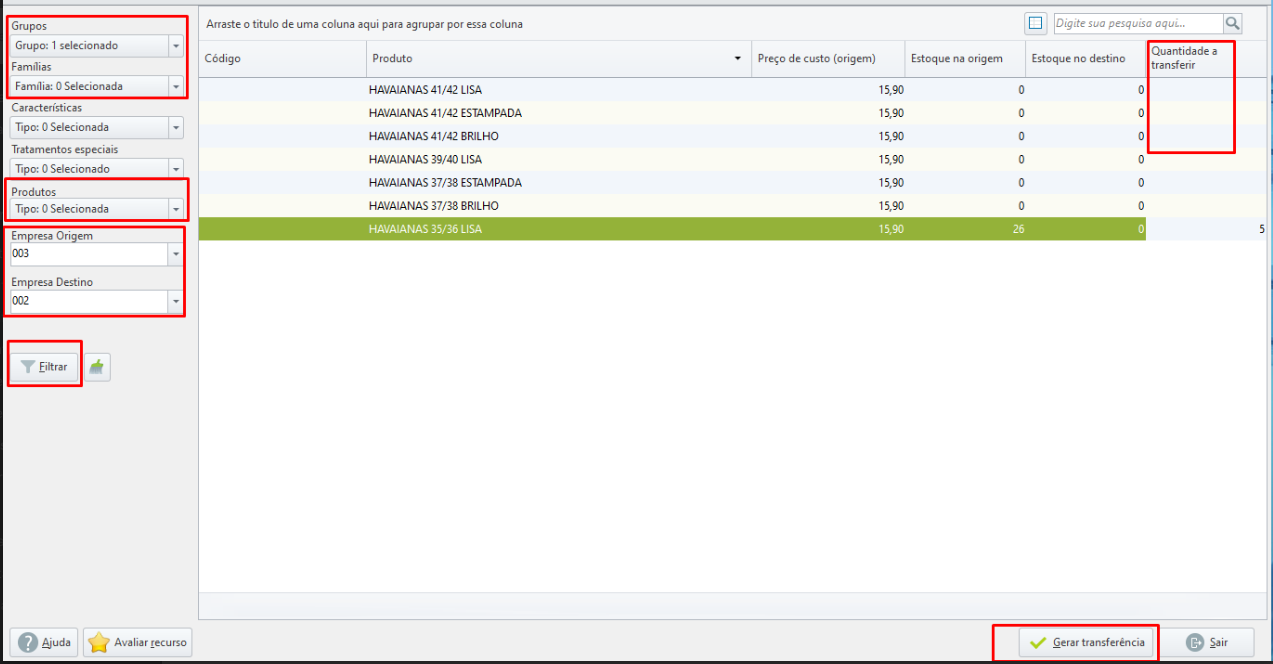Click the Filtrar button
The height and width of the screenshot is (664, 1273).
pyautogui.click(x=44, y=367)
